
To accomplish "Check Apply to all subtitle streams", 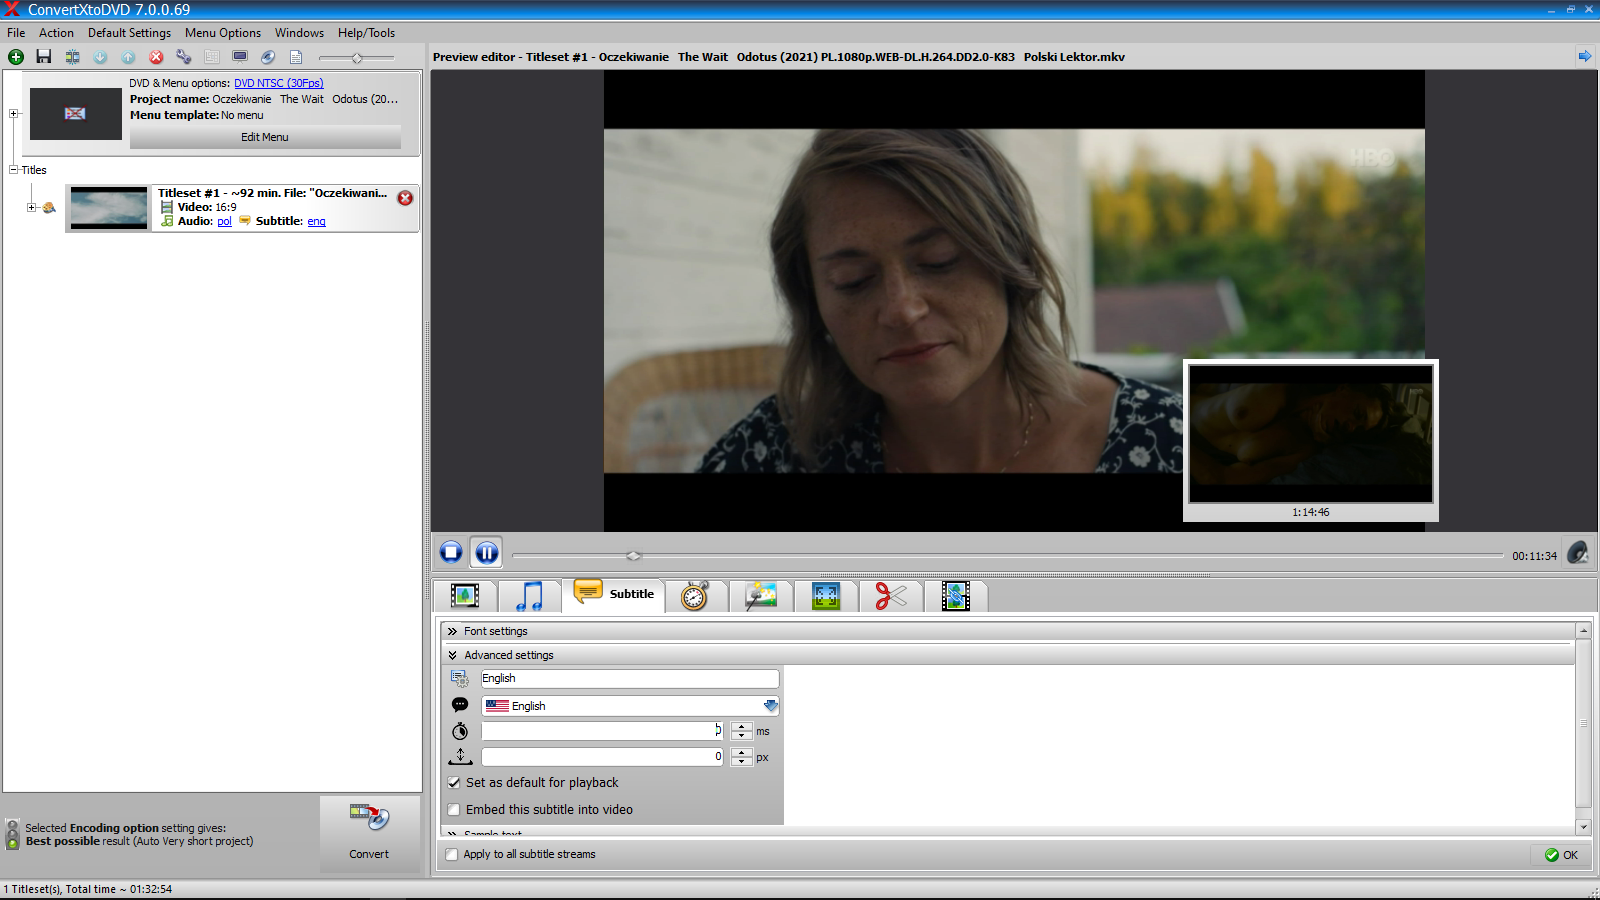I will coord(452,854).
